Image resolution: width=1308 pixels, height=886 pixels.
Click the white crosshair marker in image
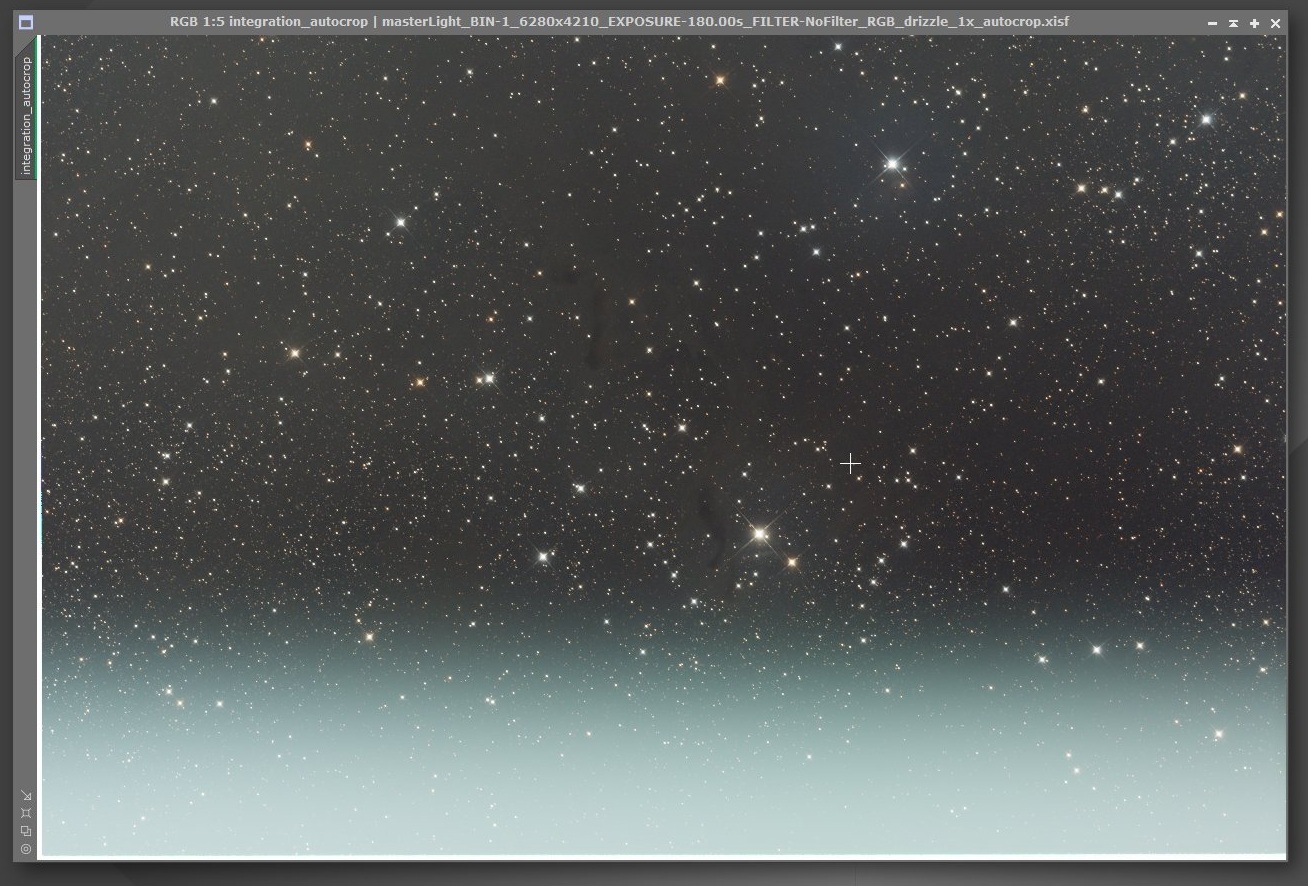[x=850, y=464]
